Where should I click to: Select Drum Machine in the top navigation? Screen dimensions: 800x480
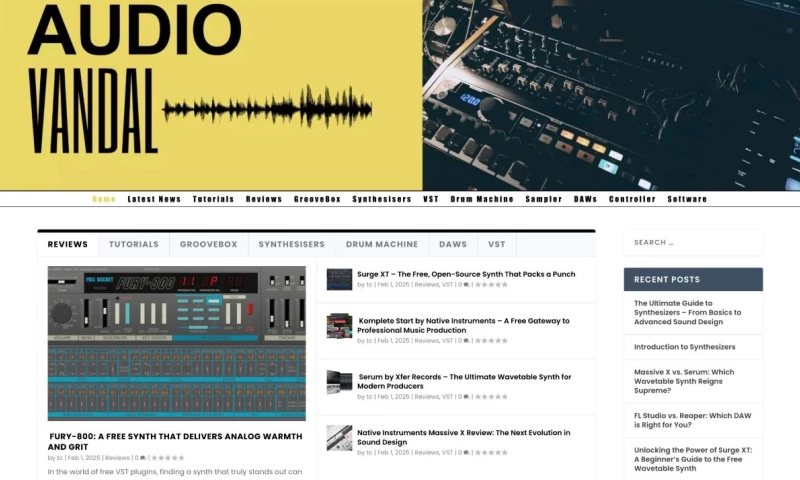[x=482, y=199]
